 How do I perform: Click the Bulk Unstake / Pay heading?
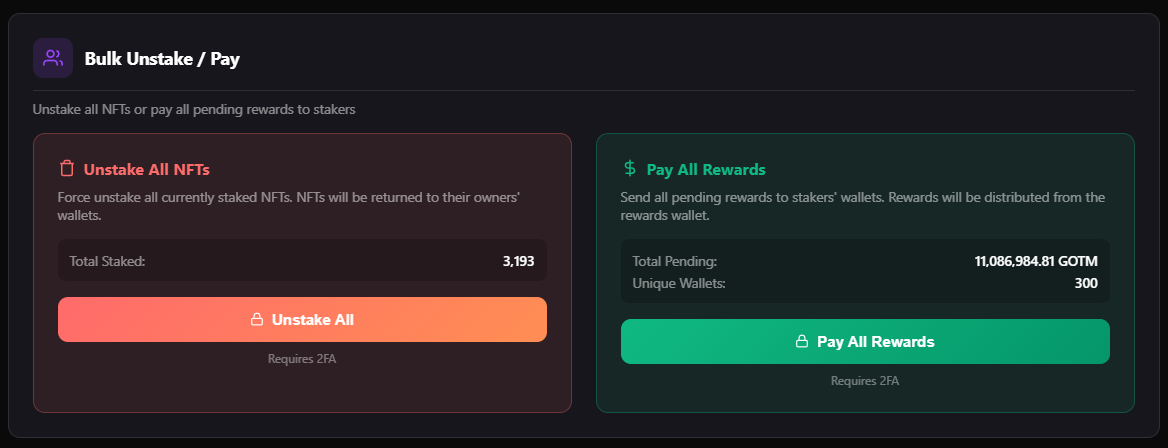pyautogui.click(x=162, y=59)
